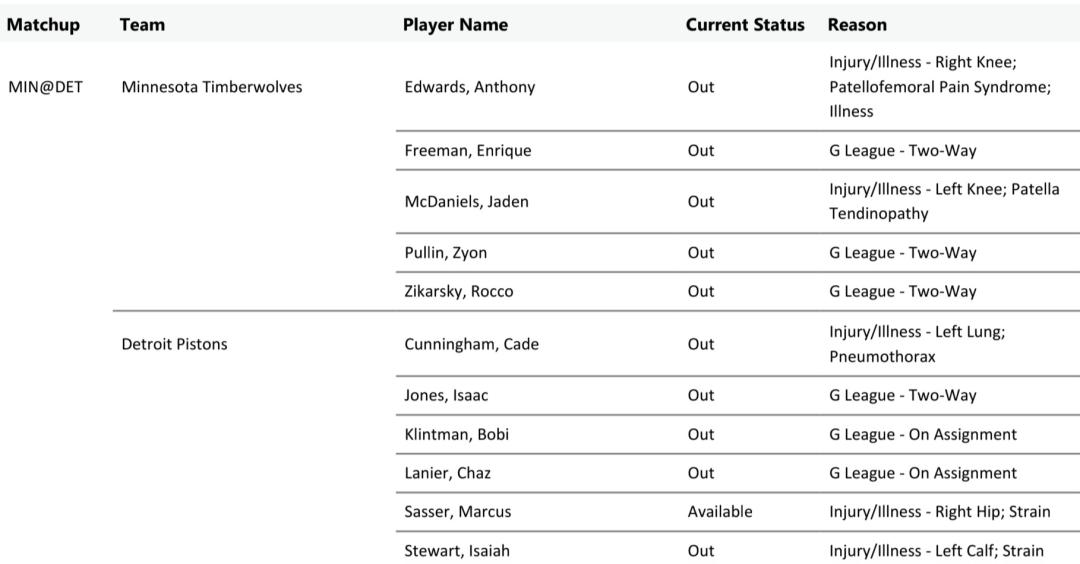Select the MIN@DET matchup cell
This screenshot has height=564, width=1080.
(45, 87)
